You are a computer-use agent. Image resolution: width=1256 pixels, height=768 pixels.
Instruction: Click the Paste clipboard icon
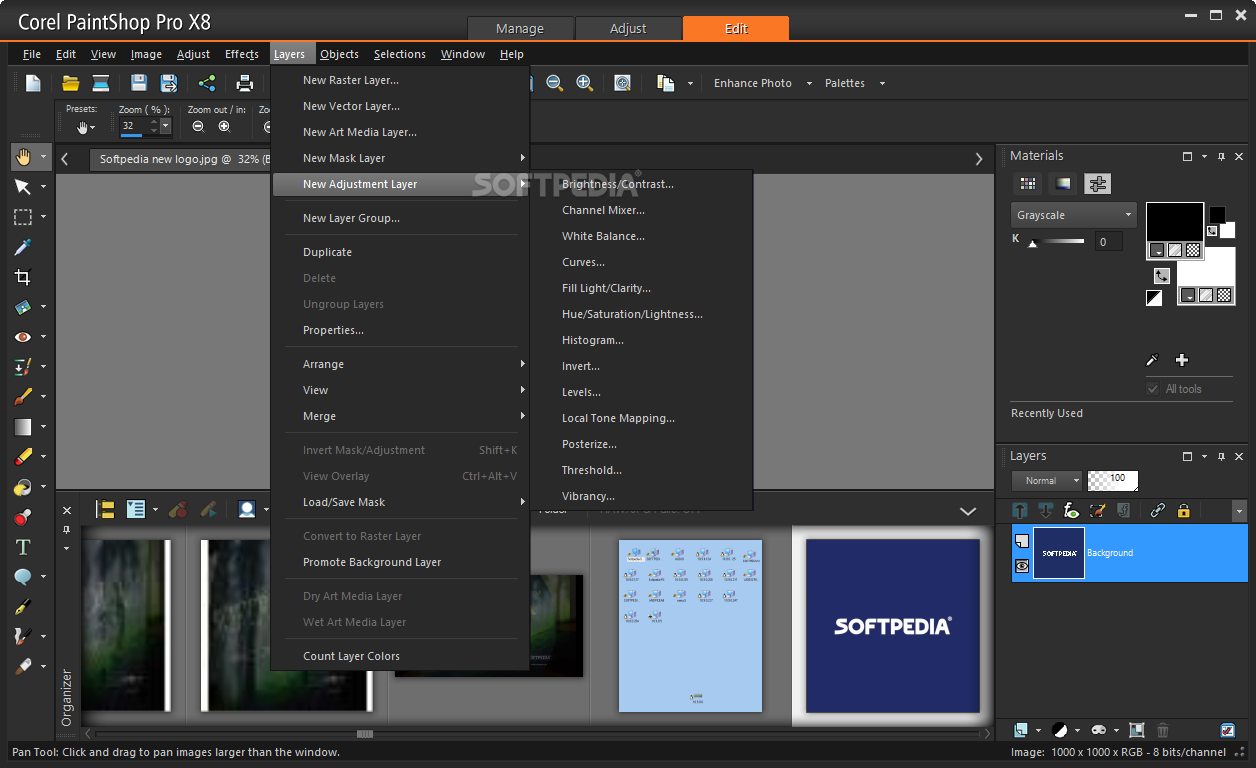665,84
